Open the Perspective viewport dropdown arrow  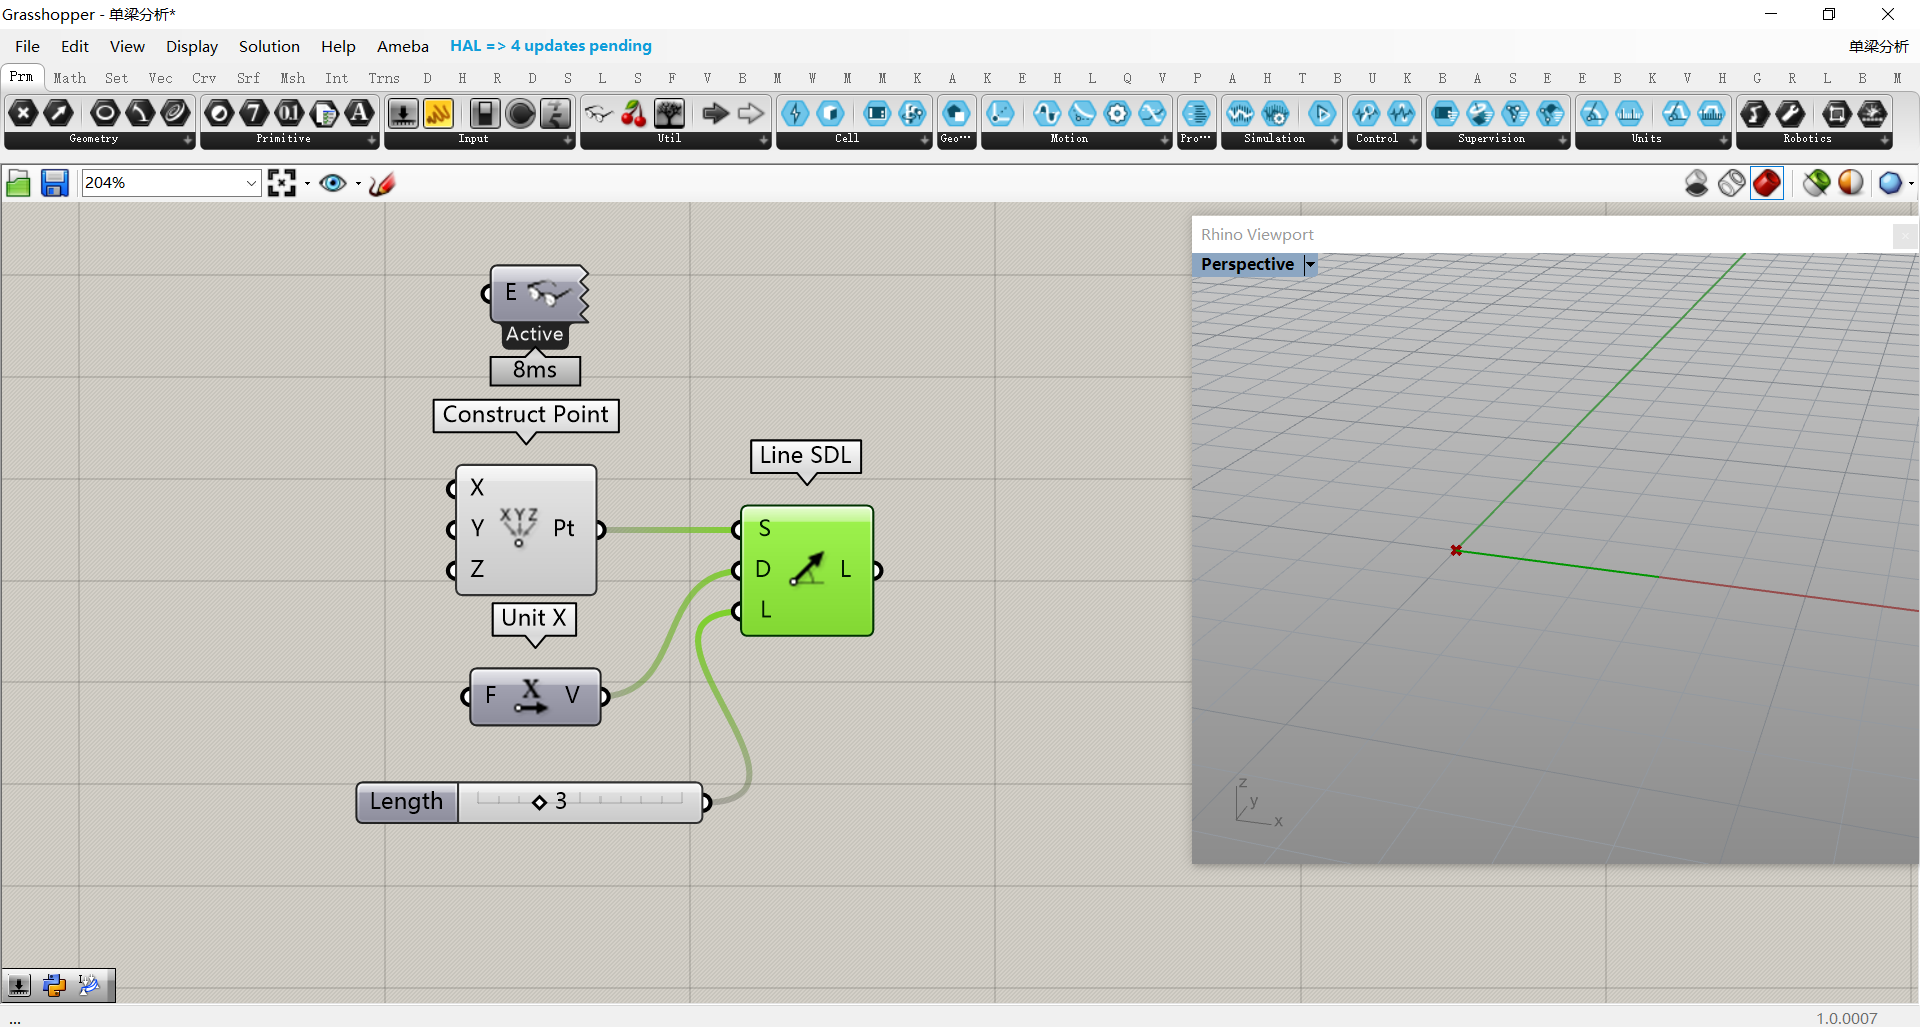coord(1310,265)
